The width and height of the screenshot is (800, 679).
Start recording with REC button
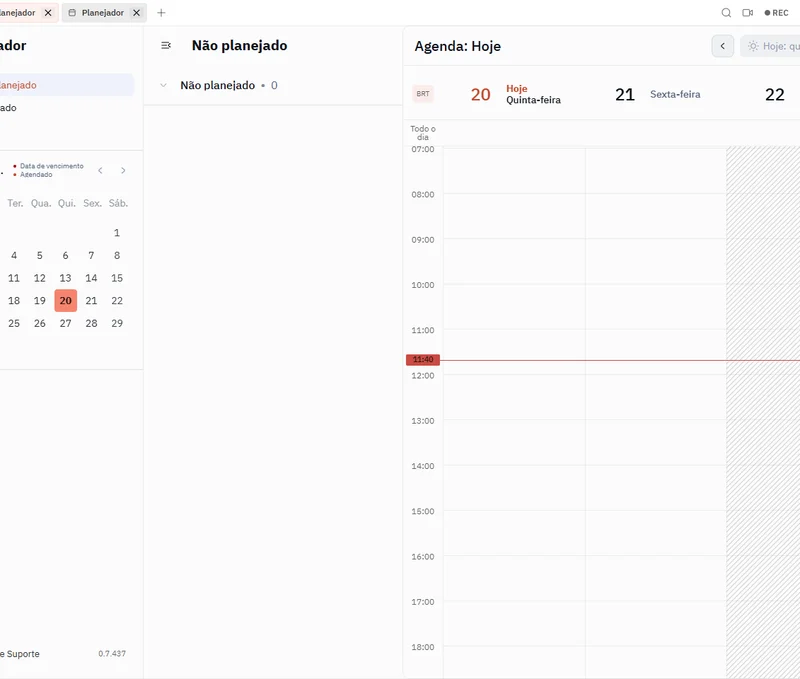[x=776, y=13]
